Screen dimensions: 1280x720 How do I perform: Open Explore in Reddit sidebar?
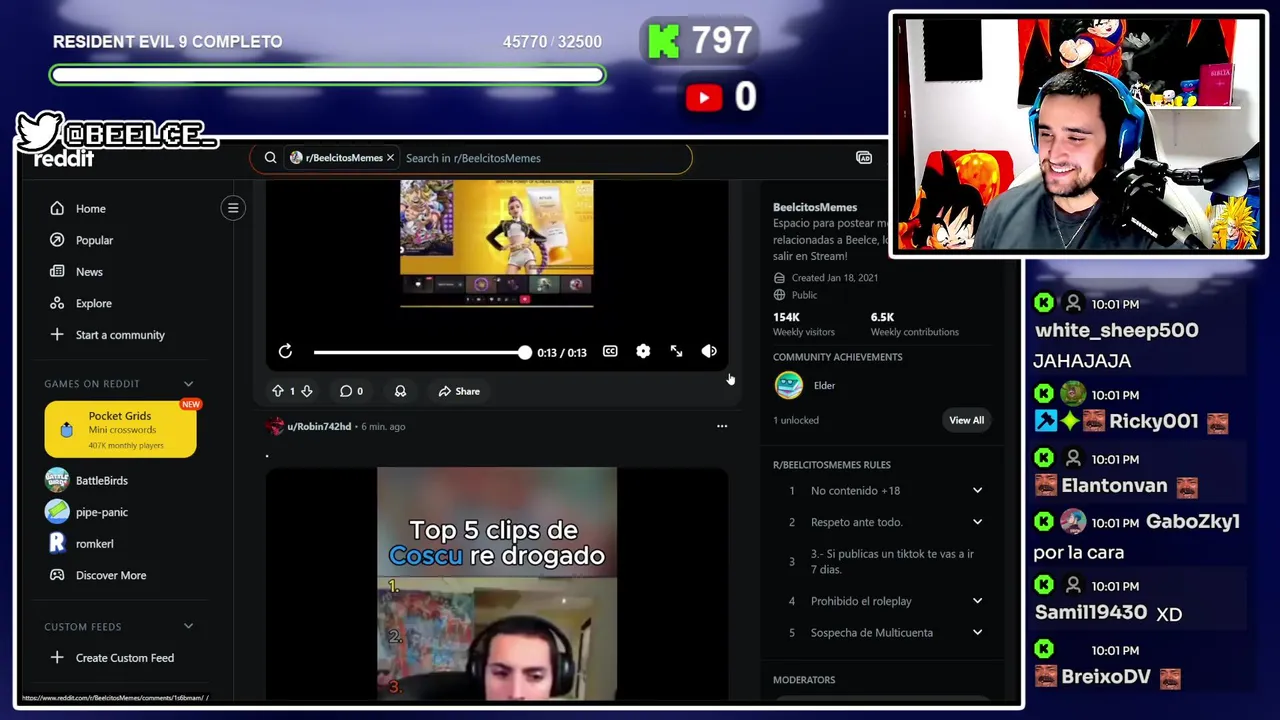tap(93, 303)
